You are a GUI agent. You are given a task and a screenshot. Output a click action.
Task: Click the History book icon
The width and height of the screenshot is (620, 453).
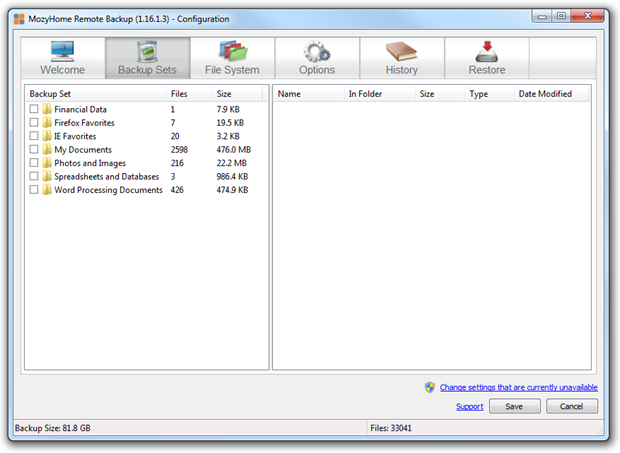tap(401, 51)
